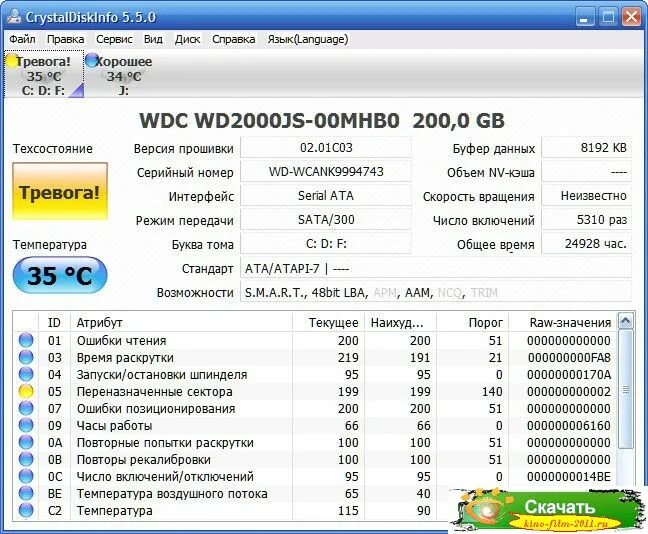Open the Язык(Language) menu
This screenshot has height=534, width=648.
click(x=308, y=39)
